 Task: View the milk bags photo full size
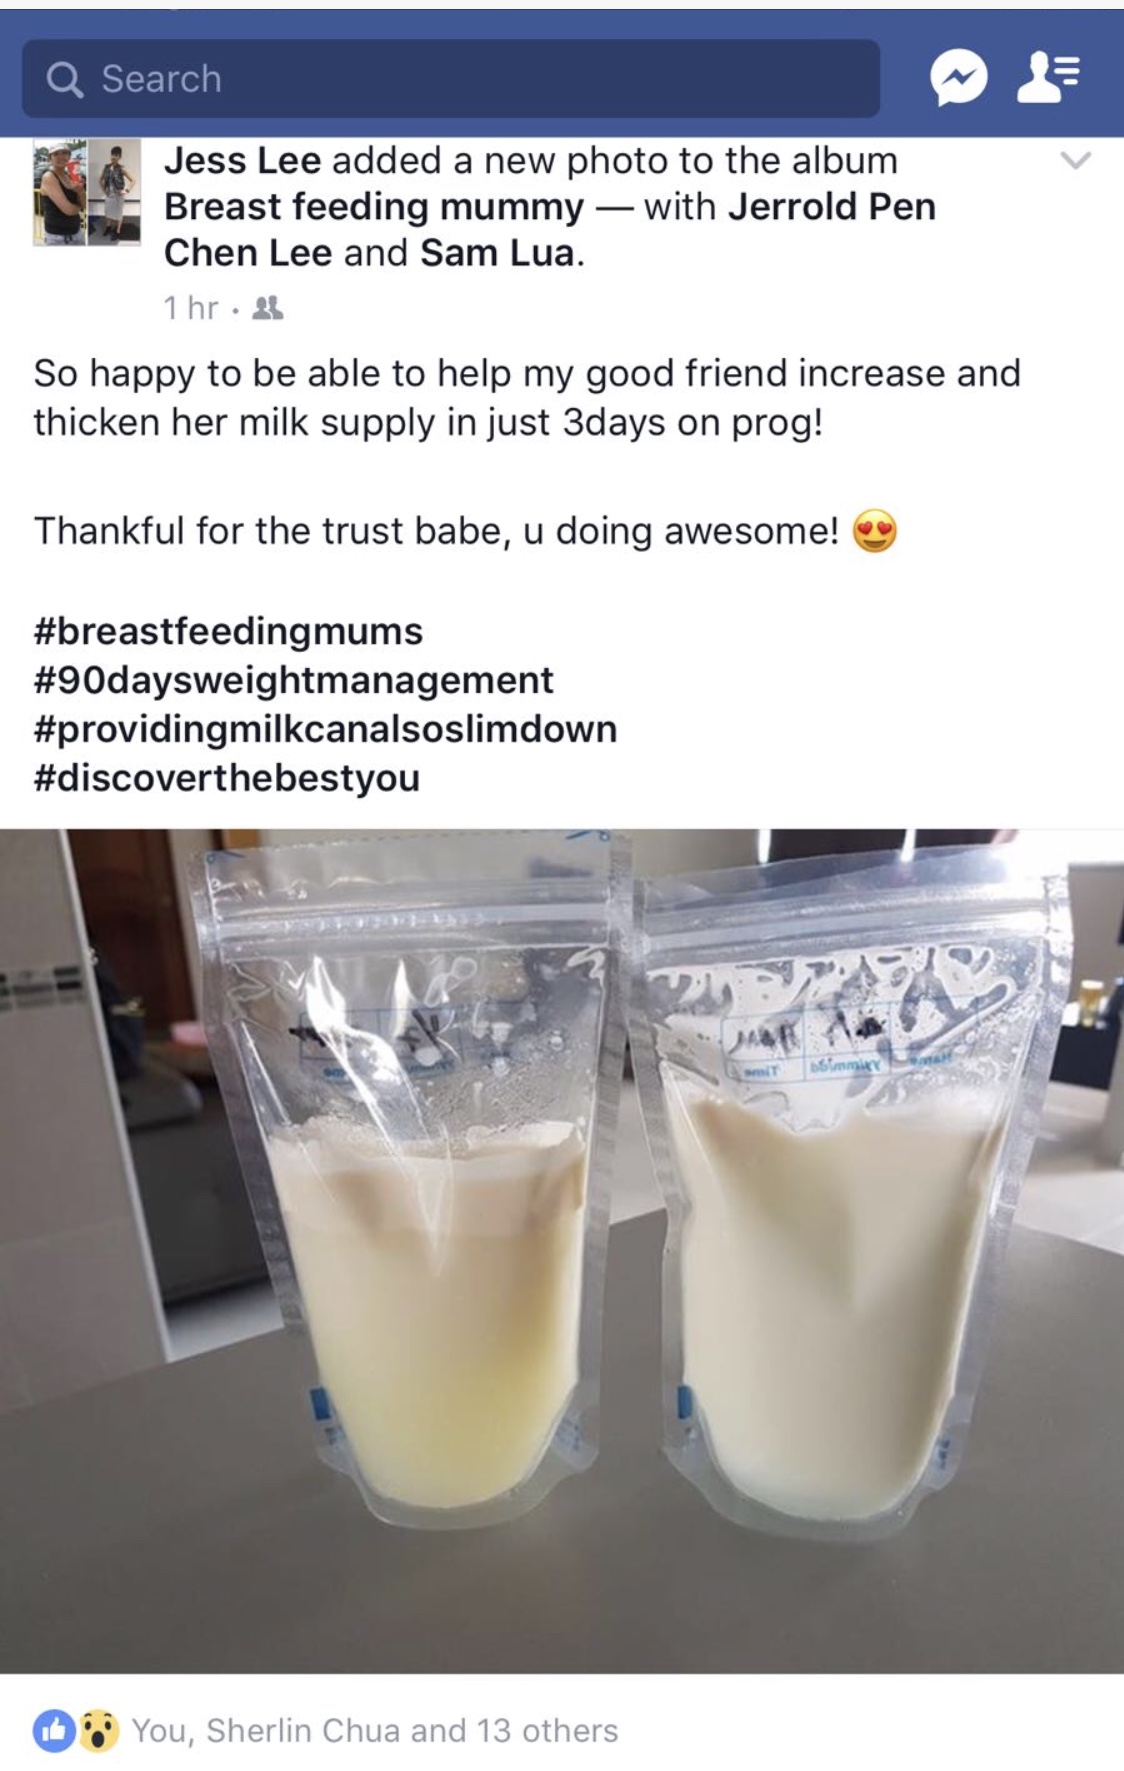click(562, 1250)
